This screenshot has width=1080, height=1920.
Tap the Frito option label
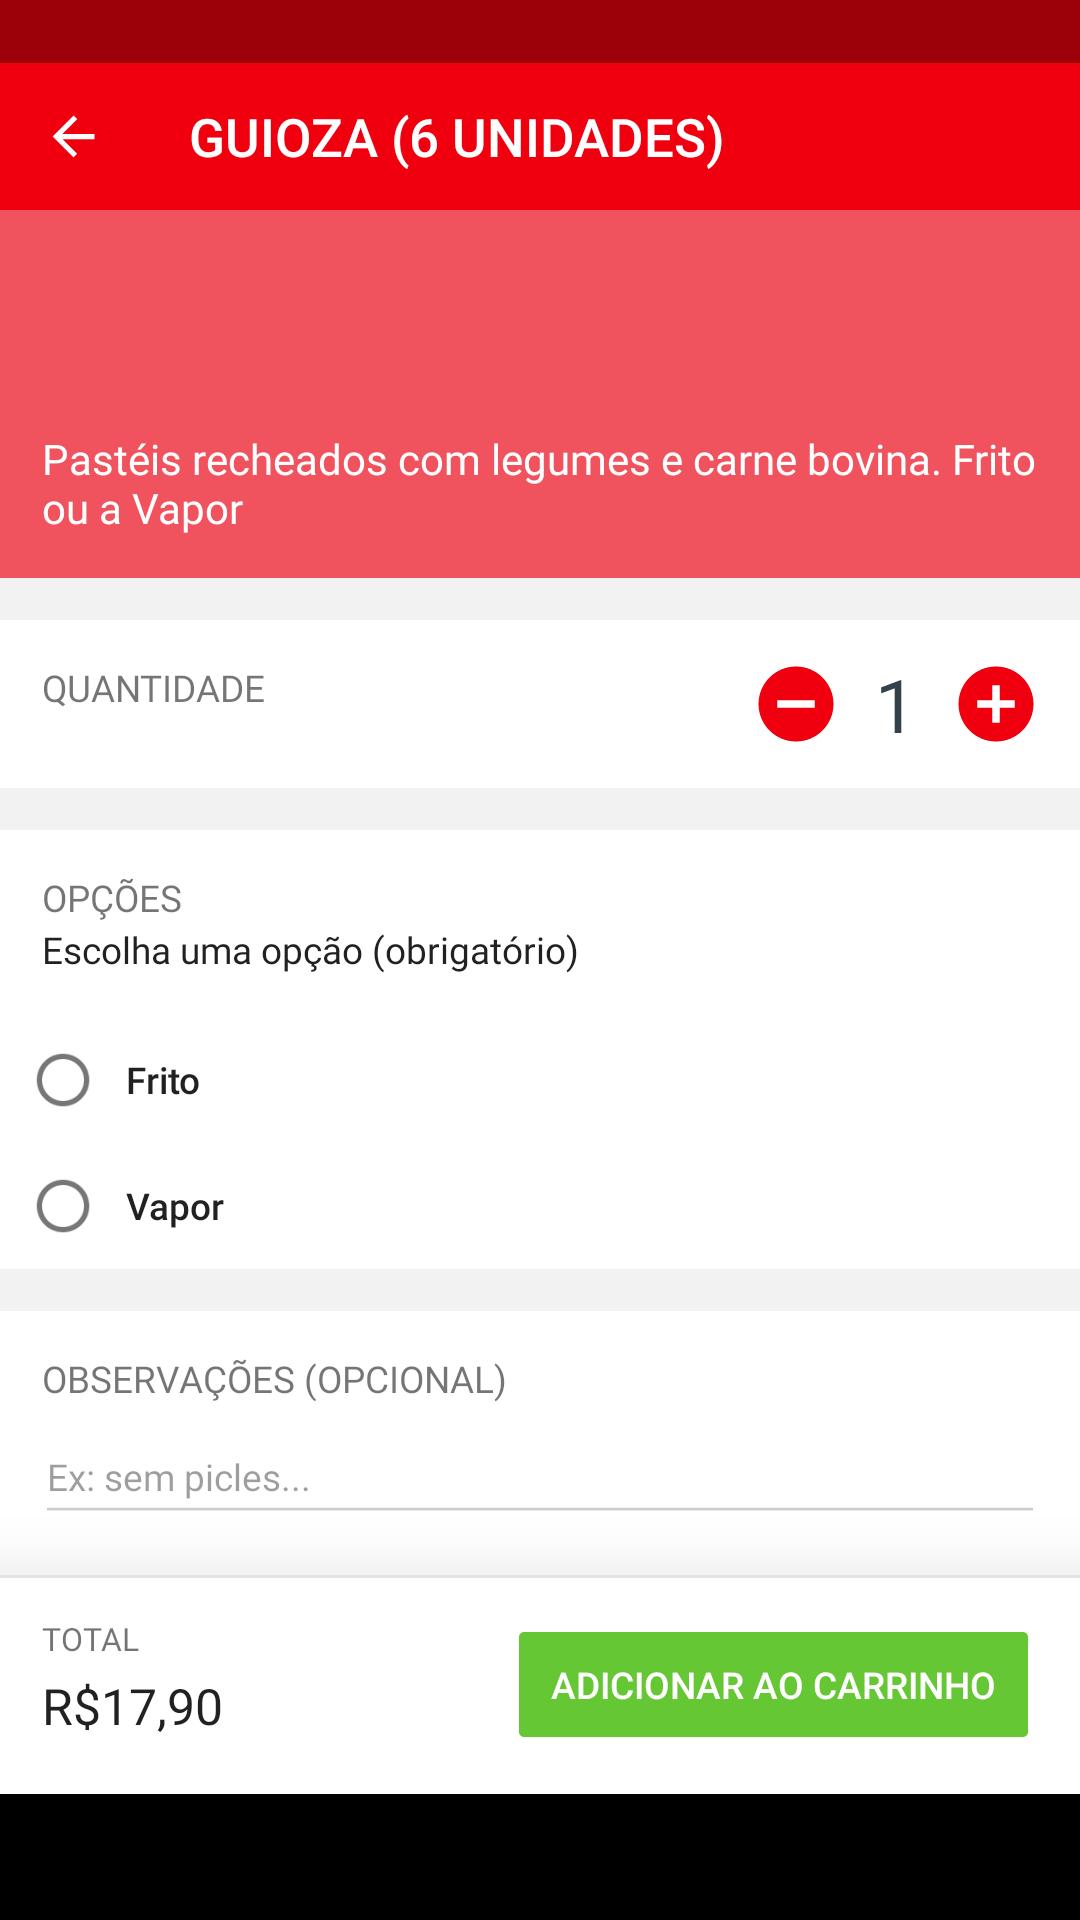click(163, 1081)
